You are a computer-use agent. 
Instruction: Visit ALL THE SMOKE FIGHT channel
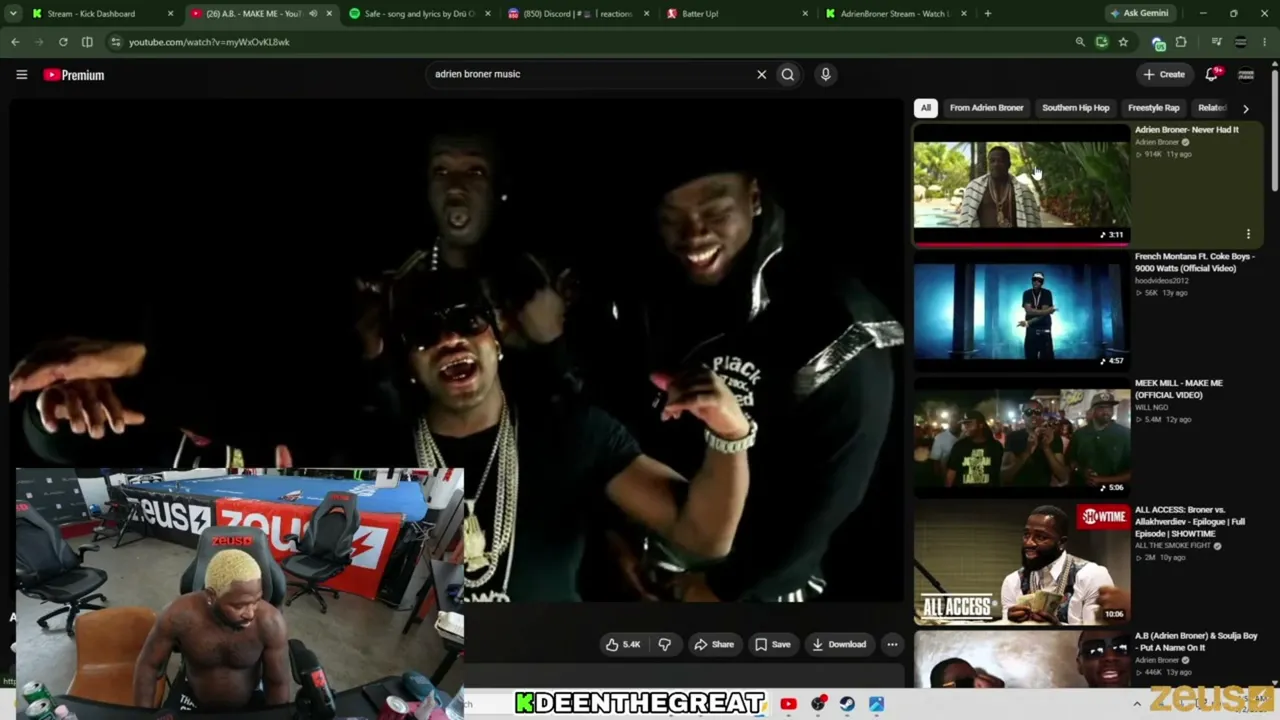(x=1173, y=546)
